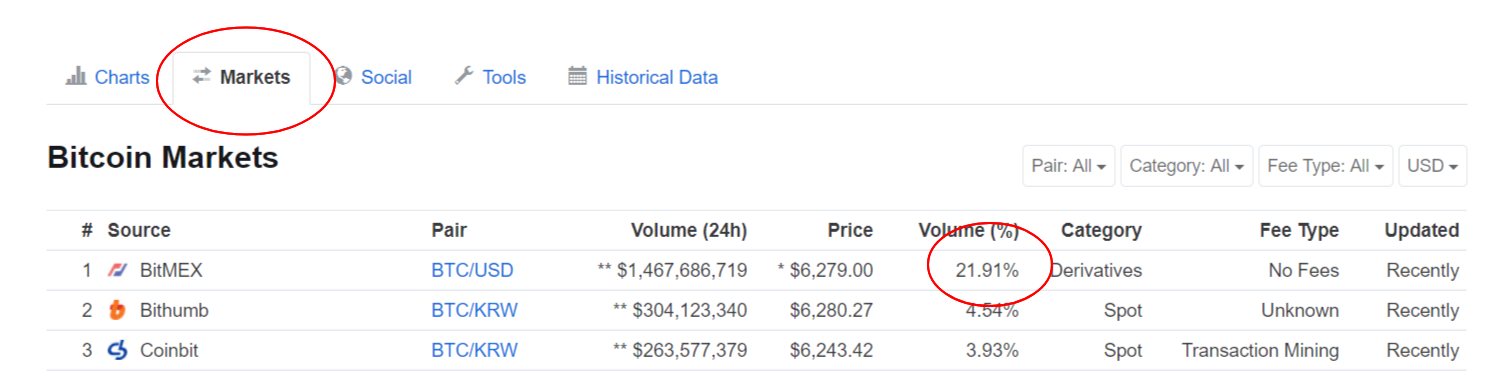
Task: Switch to the Charts tab
Action: pos(108,77)
